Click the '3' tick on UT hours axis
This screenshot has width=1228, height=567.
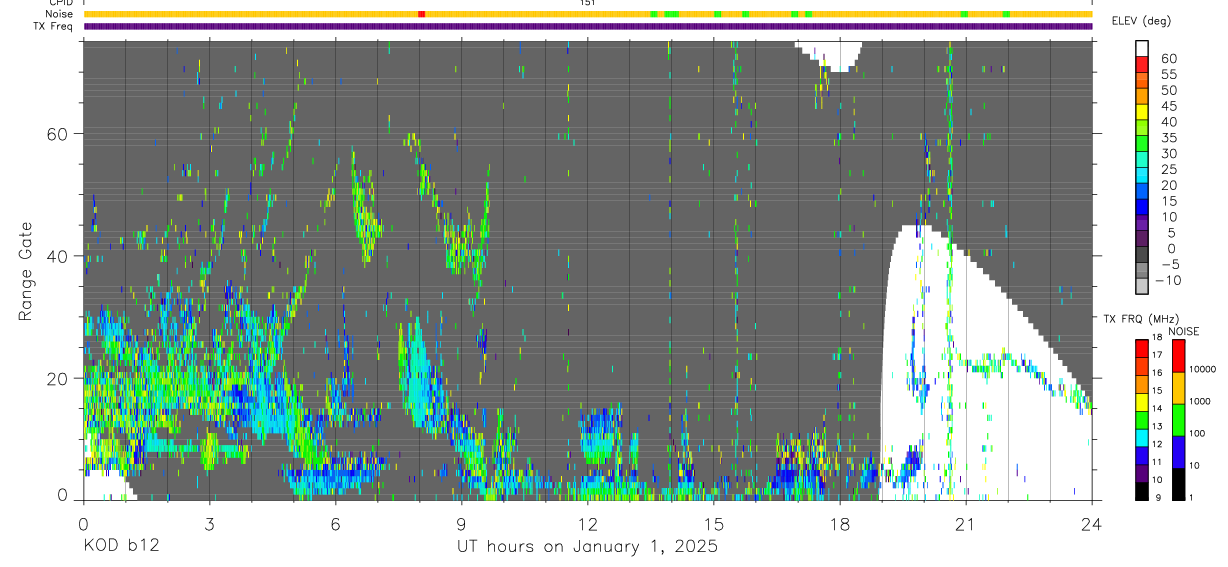pos(209,523)
